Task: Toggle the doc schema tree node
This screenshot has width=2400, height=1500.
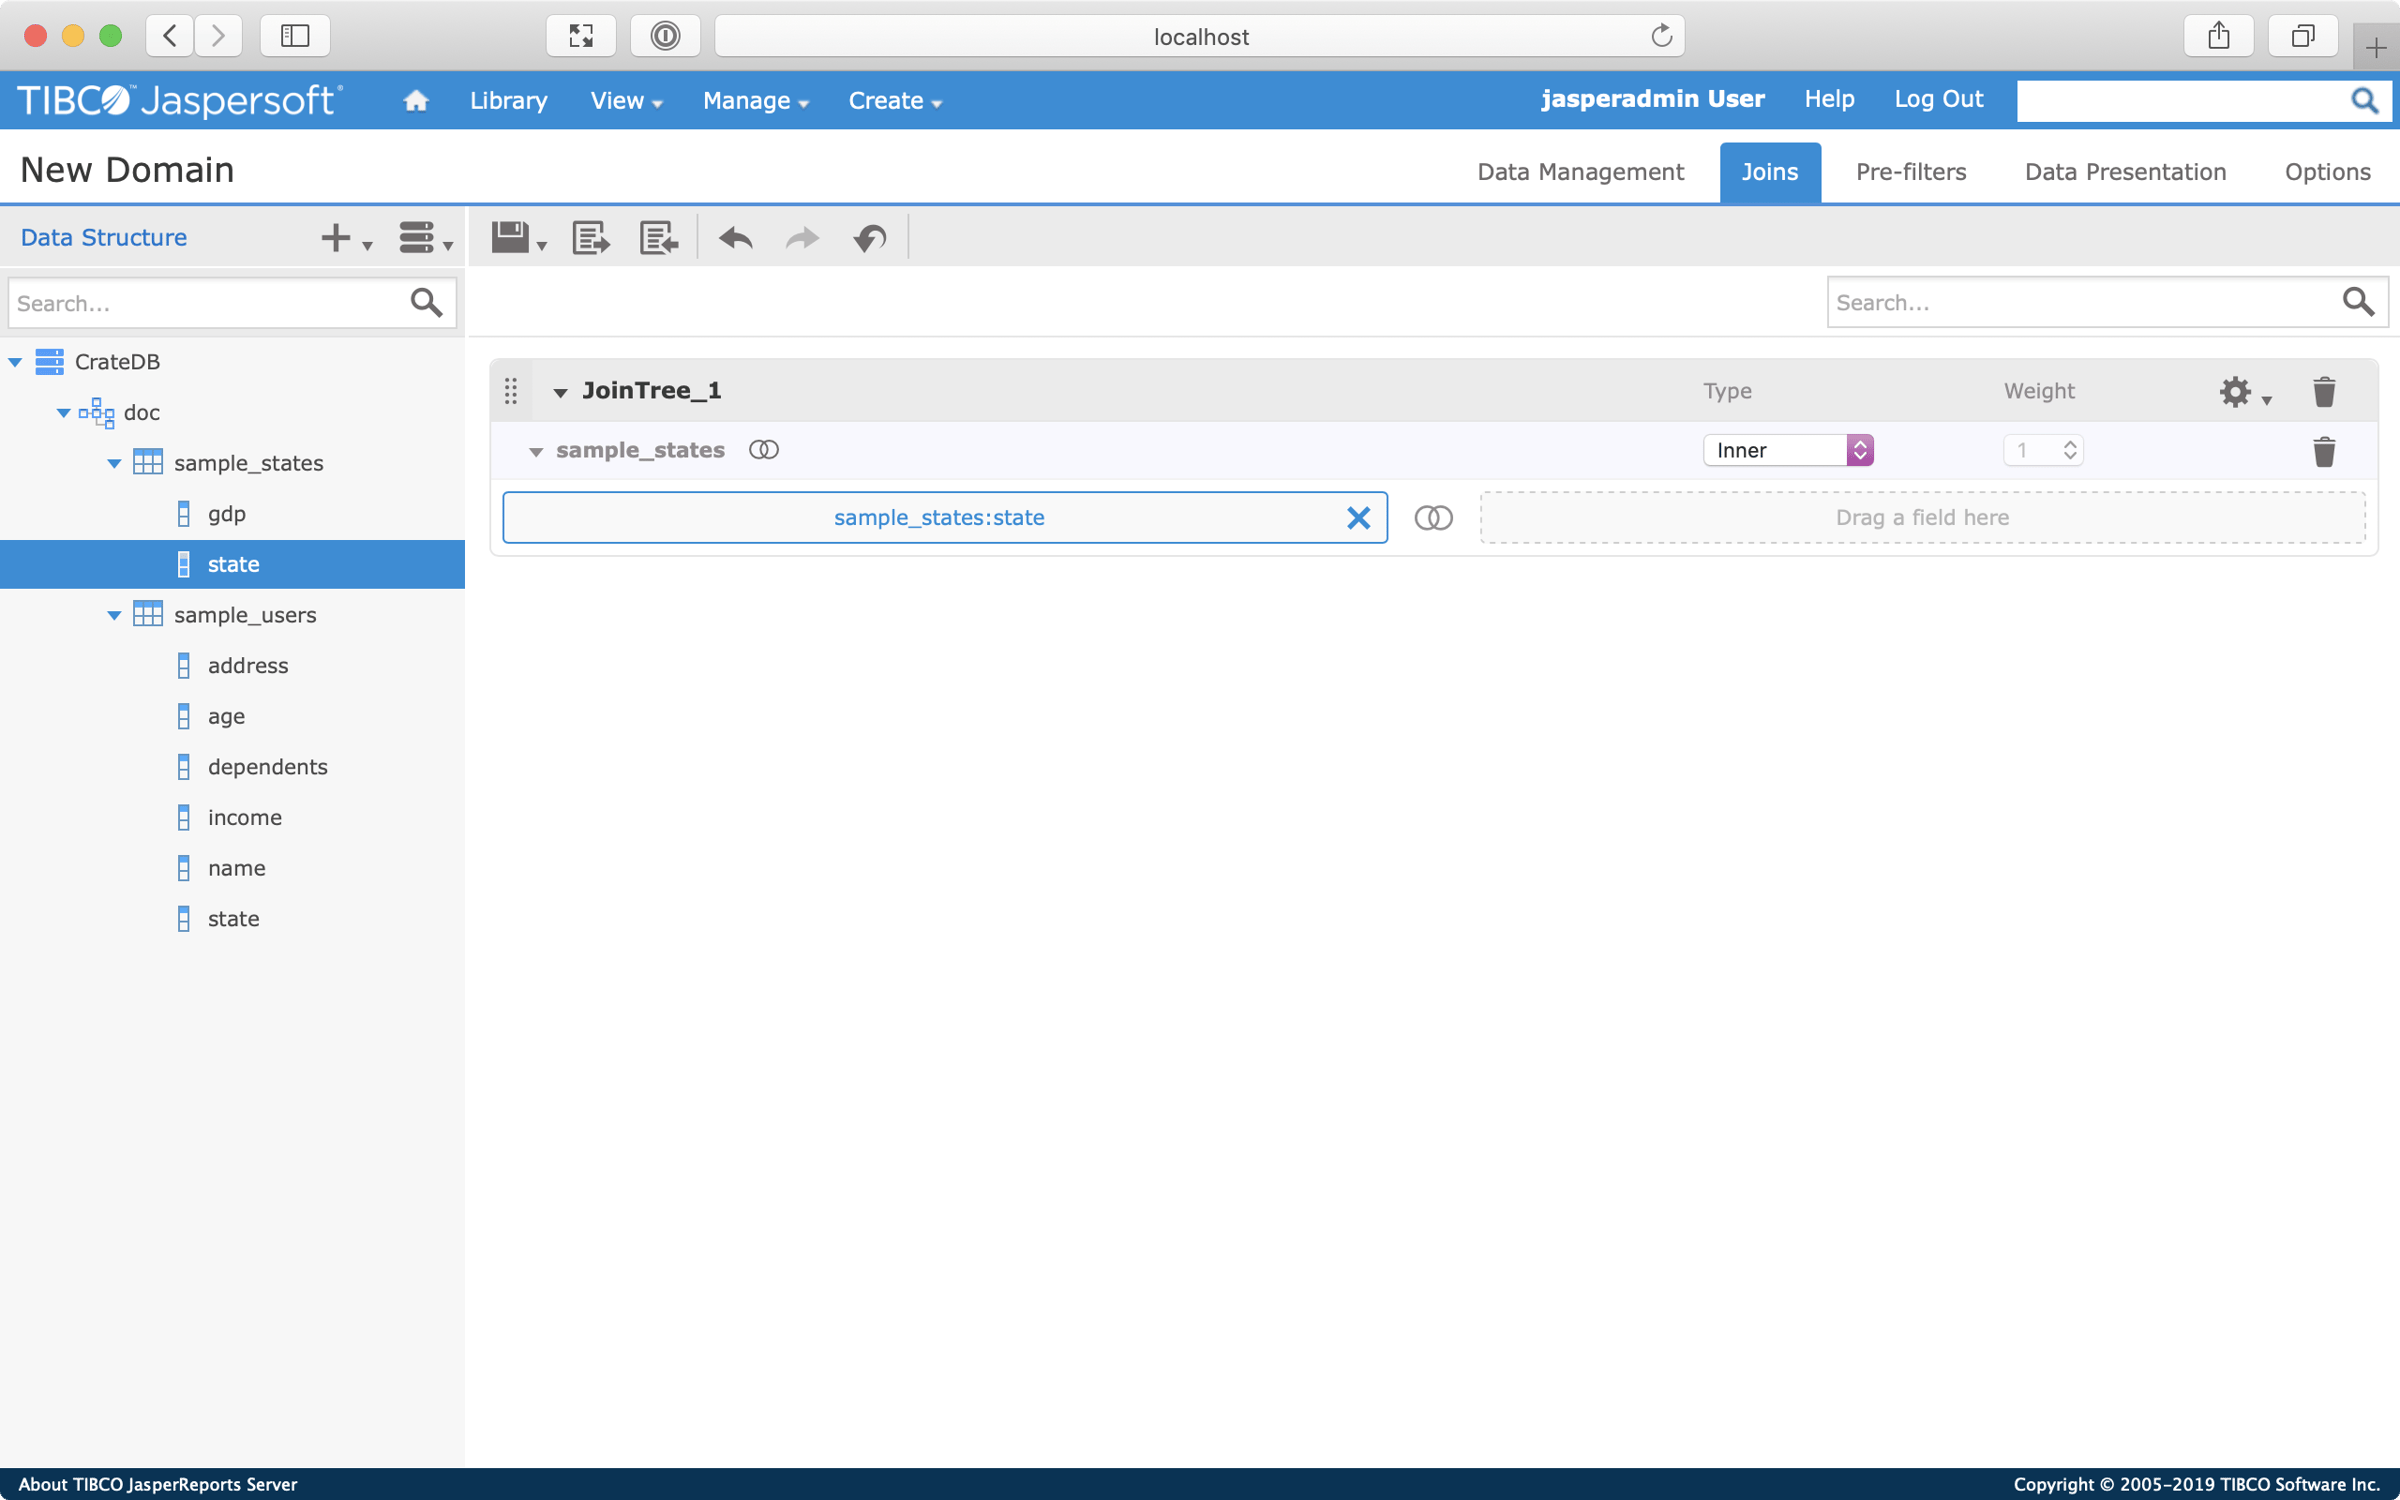Action: point(63,412)
